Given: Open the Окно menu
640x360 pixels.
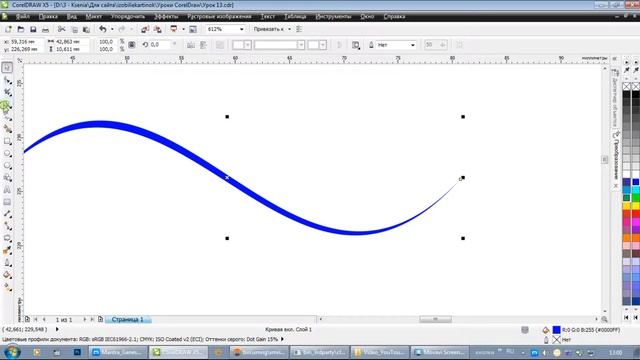Looking at the screenshot, I should (x=367, y=17).
